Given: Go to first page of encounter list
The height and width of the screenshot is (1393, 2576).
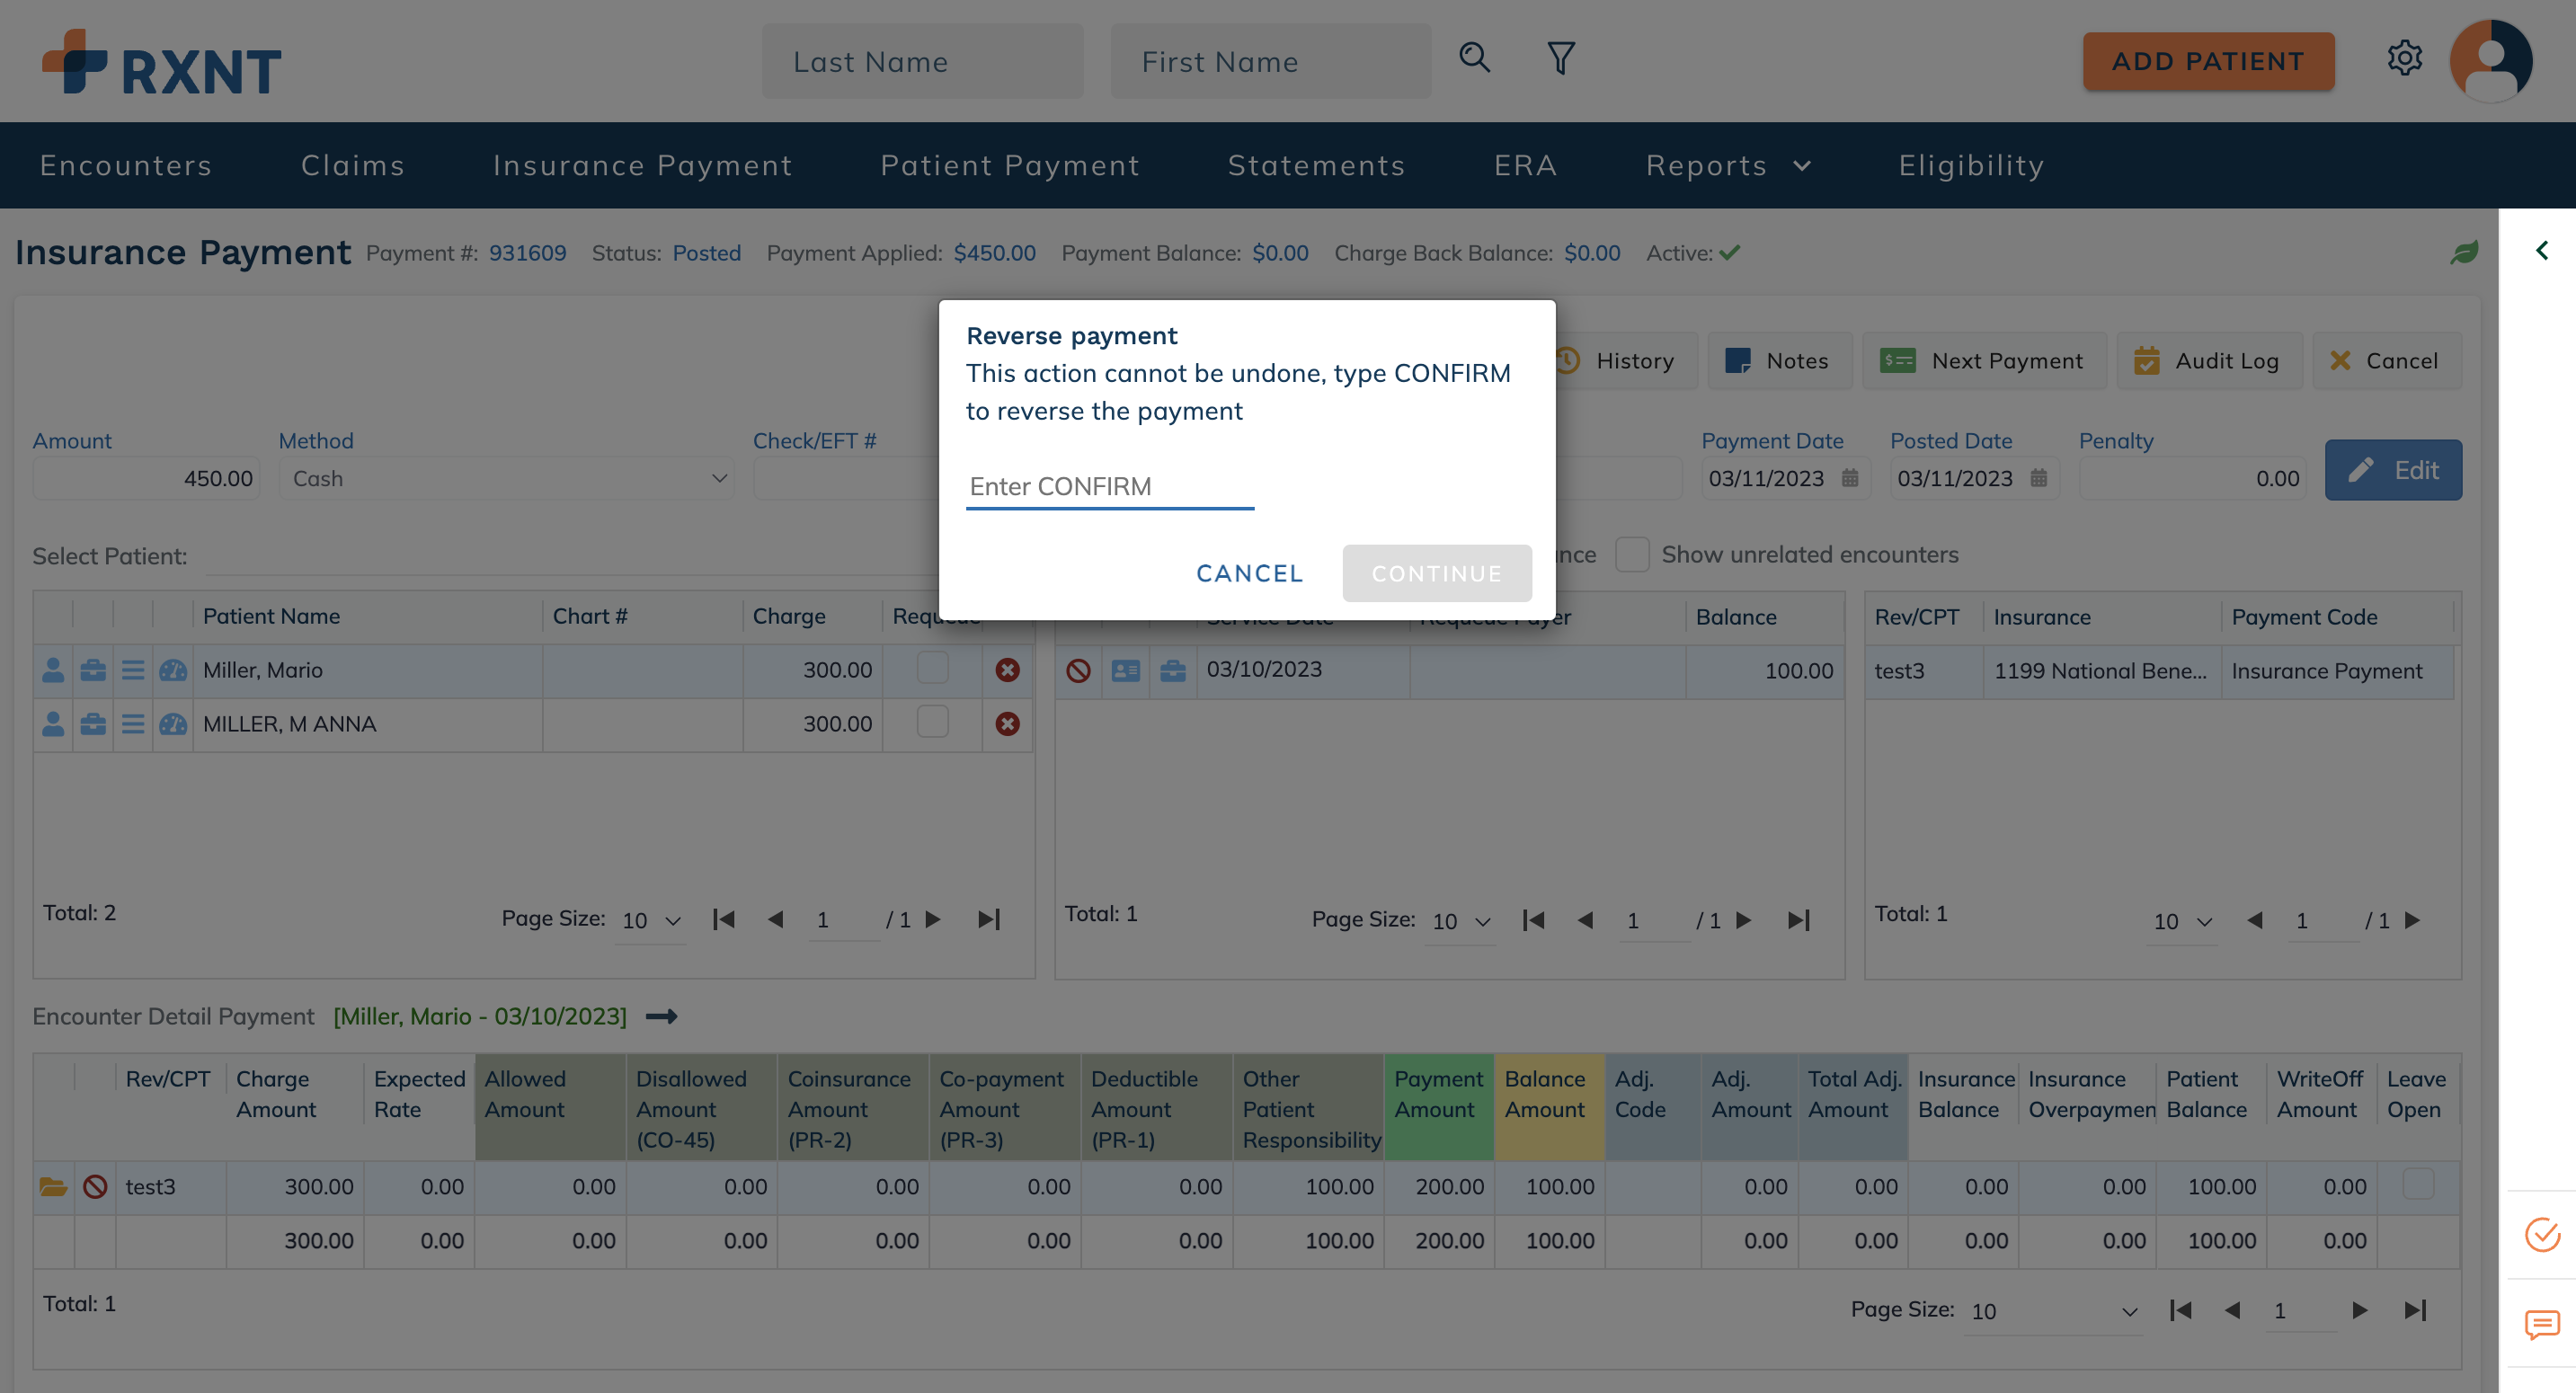Looking at the screenshot, I should click(1533, 920).
